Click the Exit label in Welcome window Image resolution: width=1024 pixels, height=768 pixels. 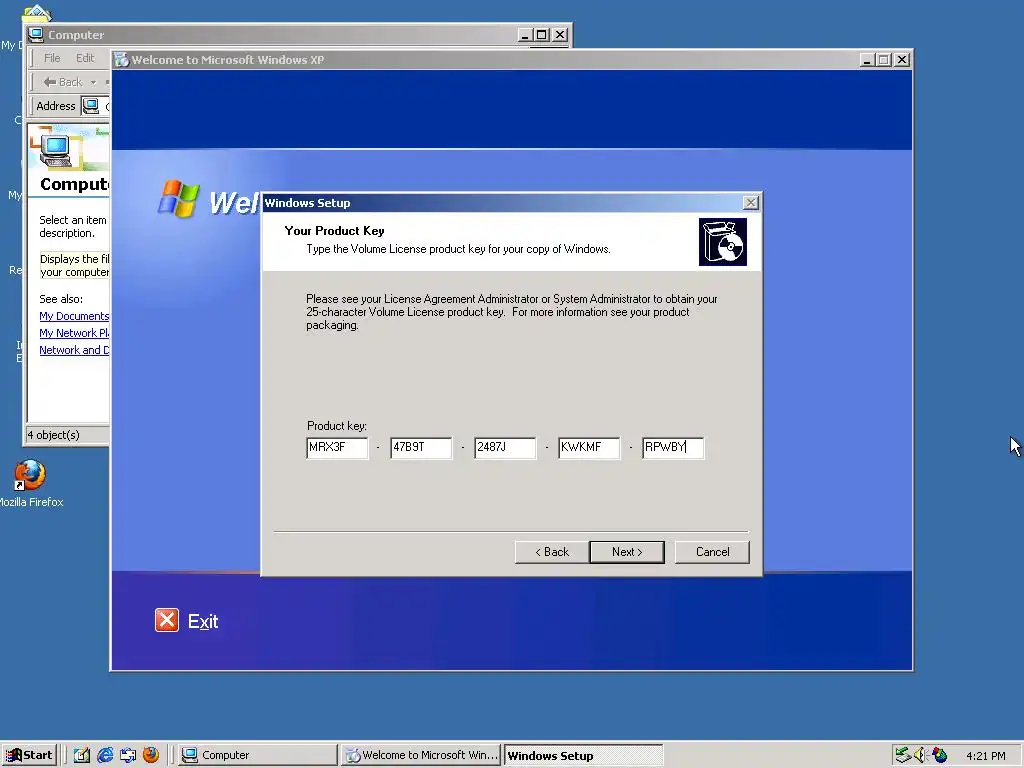coord(203,621)
